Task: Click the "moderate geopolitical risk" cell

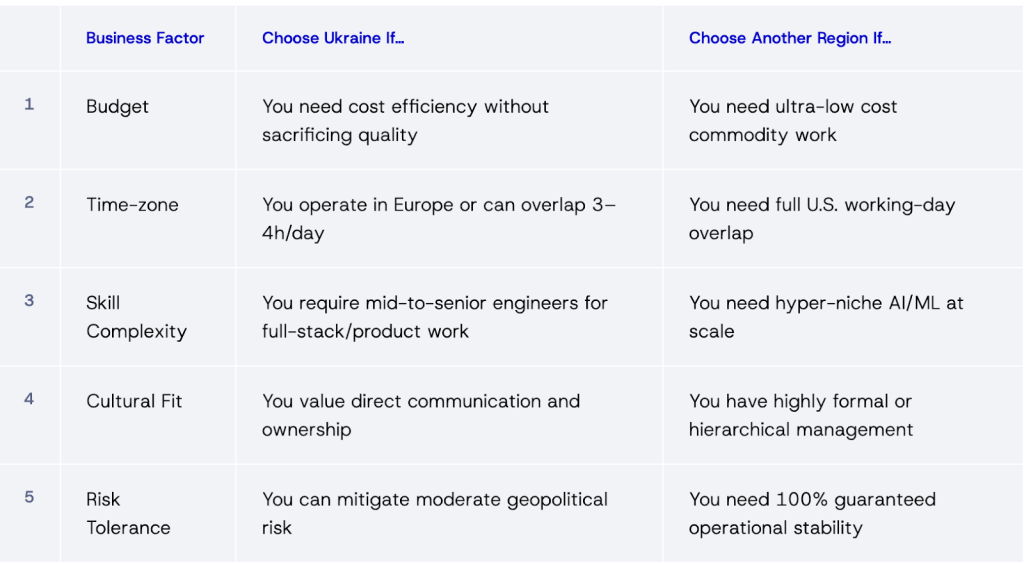Action: coord(435,513)
